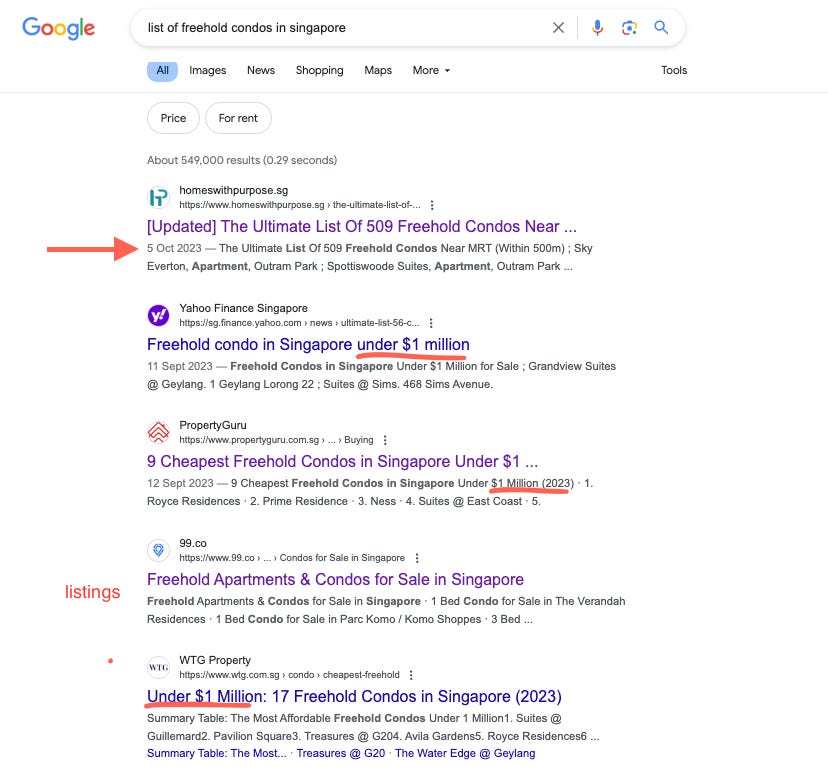Click the wtg.com.sg URL breadcrumb
Image resolution: width=828 pixels, height=781 pixels.
(289, 675)
